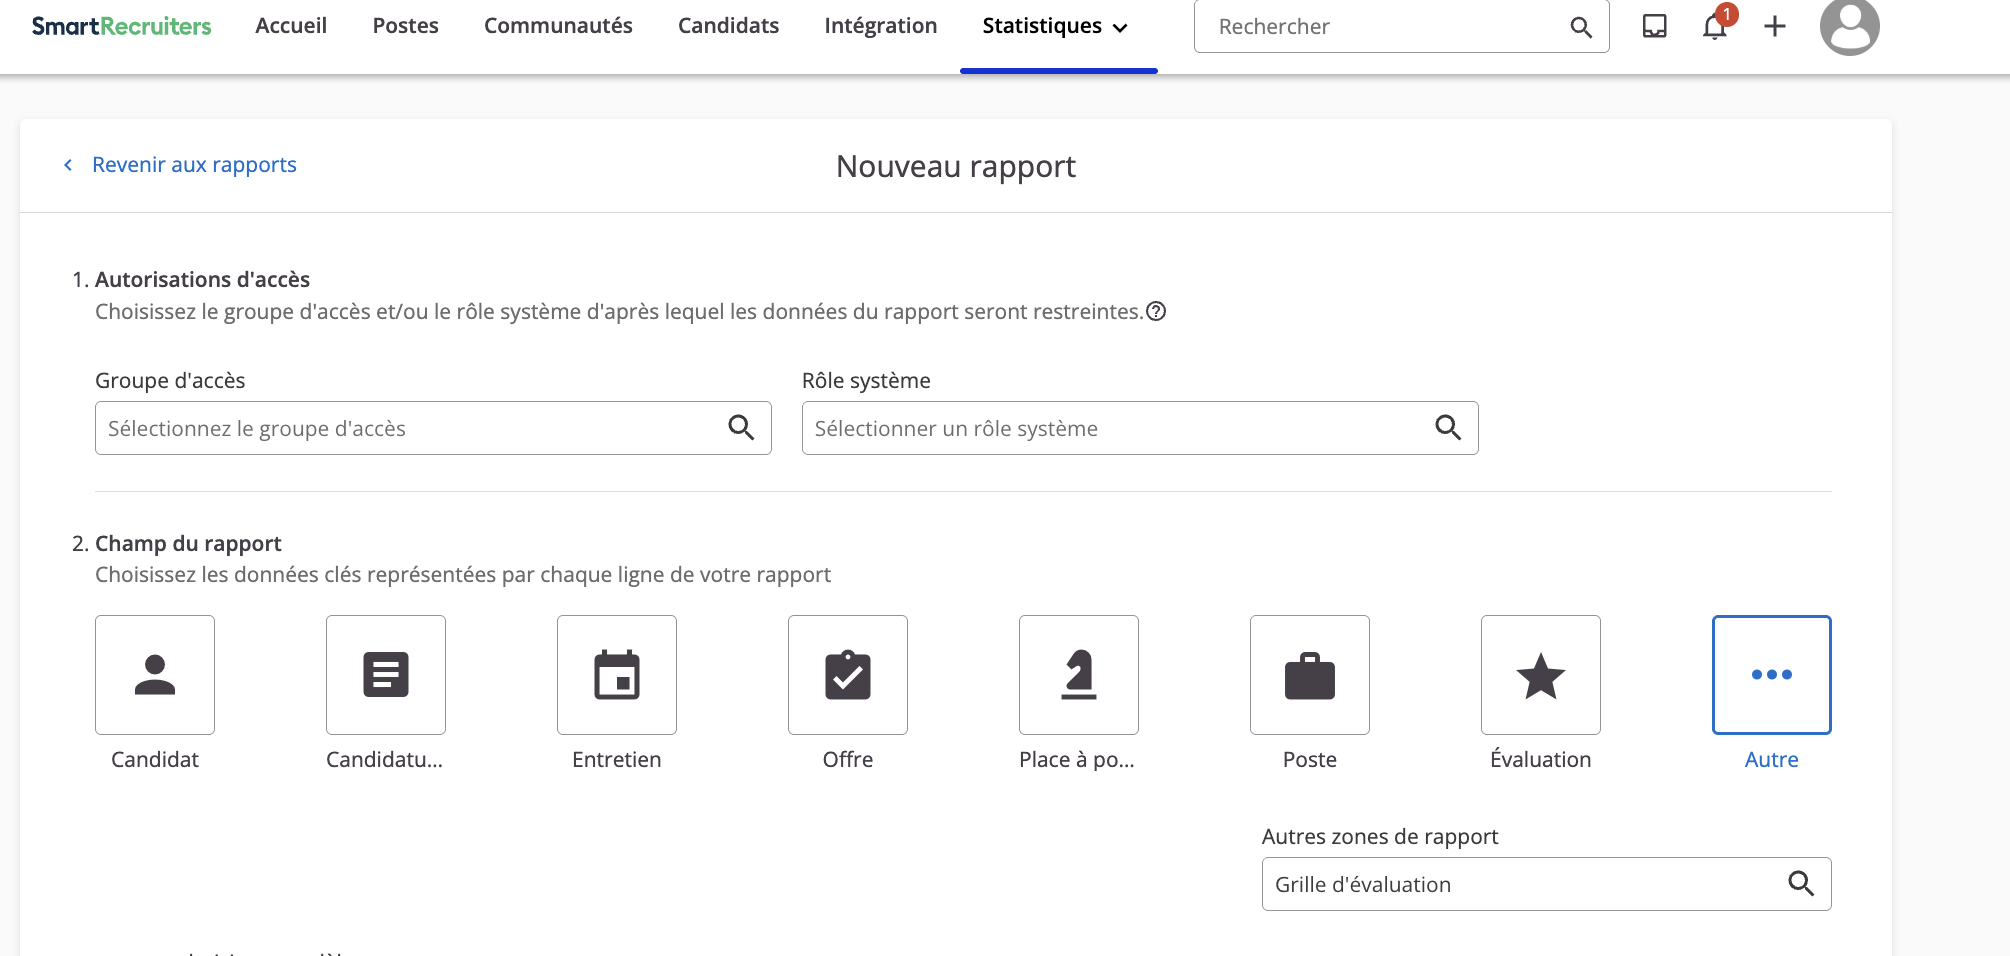Open the Autres zones de rapport selector

pos(1547,884)
